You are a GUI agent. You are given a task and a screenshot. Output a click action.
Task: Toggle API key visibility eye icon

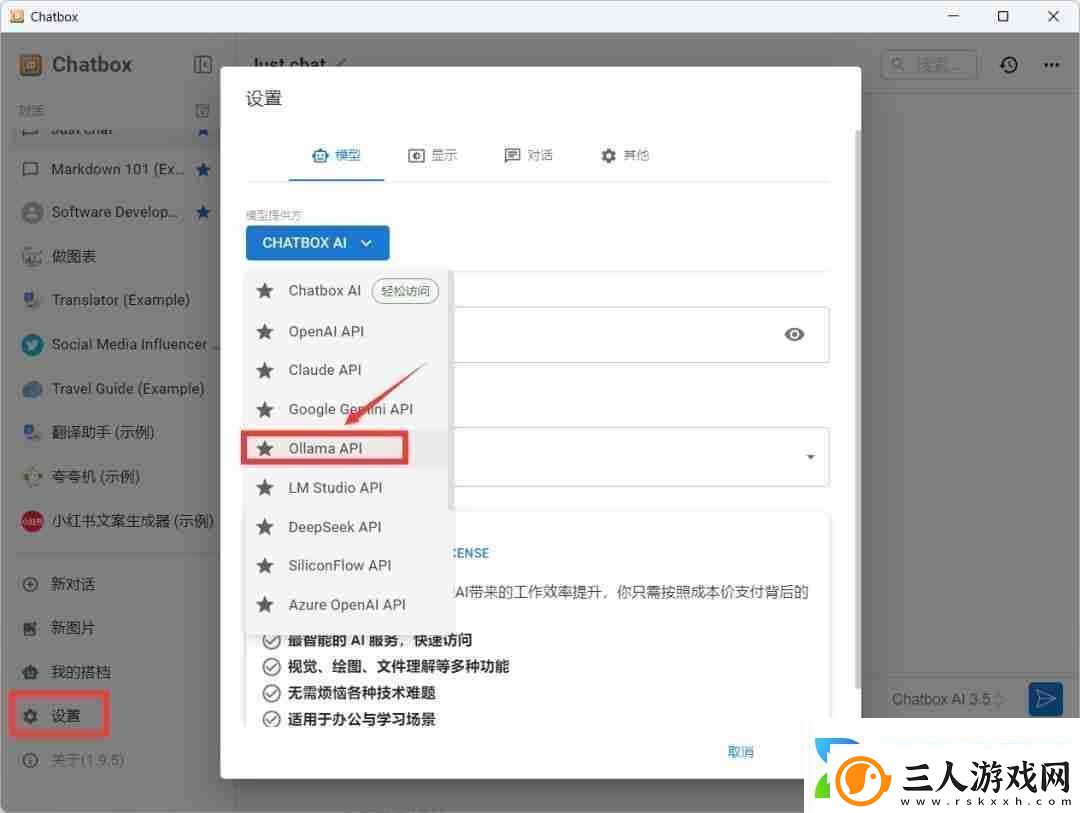[793, 334]
